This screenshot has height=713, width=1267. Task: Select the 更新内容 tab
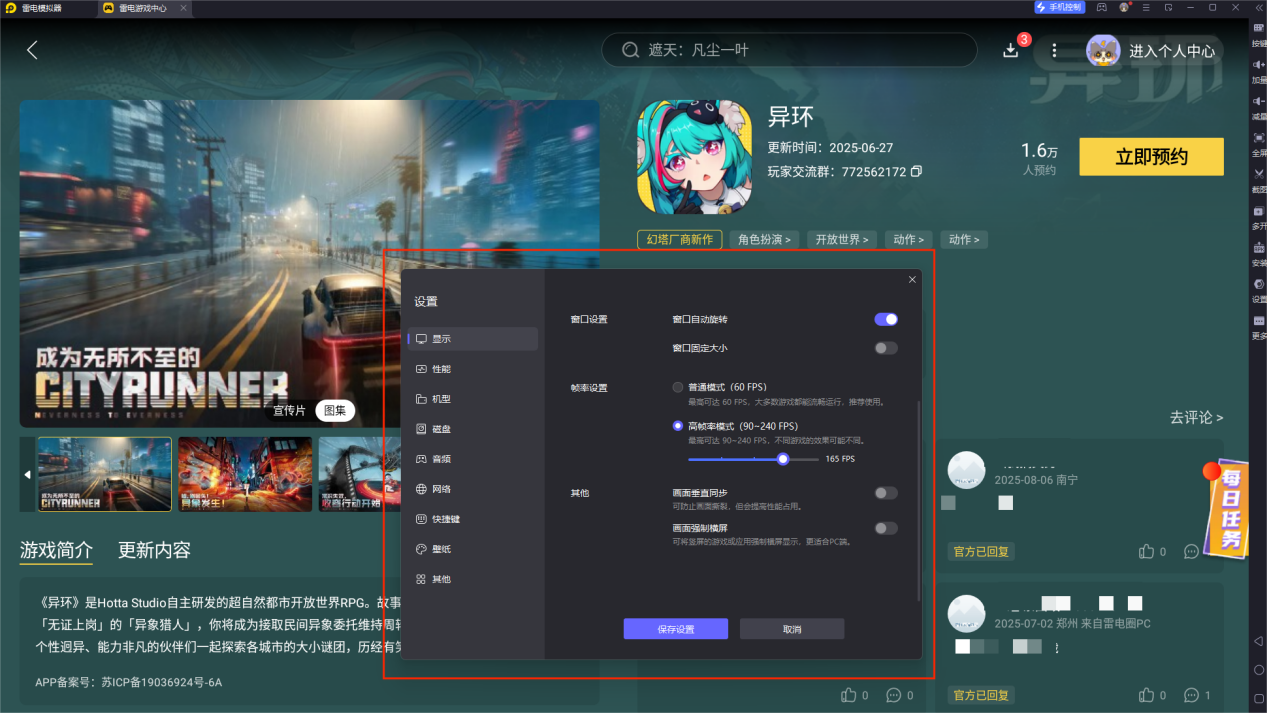[x=154, y=550]
